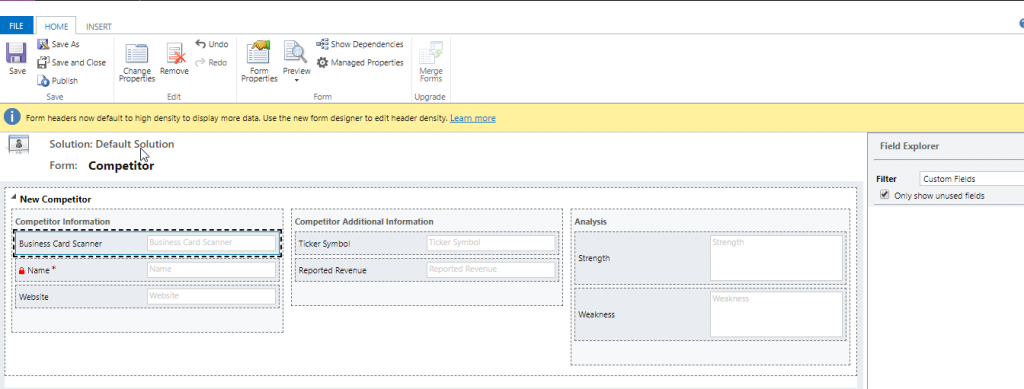Follow the Learn more link

point(473,118)
